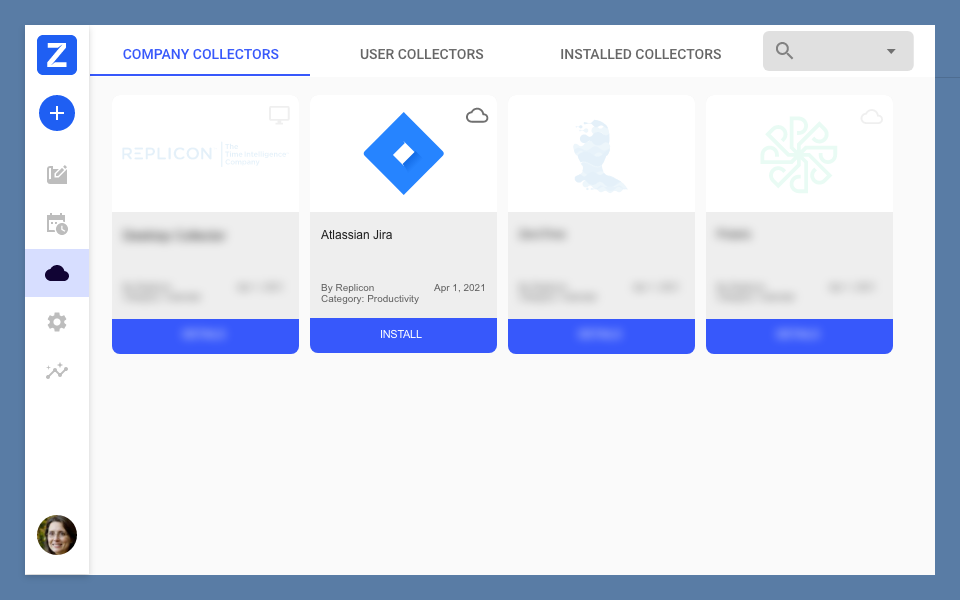The height and width of the screenshot is (600, 960).
Task: Click the 'Apr 1, 2021' date text
Action: point(459,288)
